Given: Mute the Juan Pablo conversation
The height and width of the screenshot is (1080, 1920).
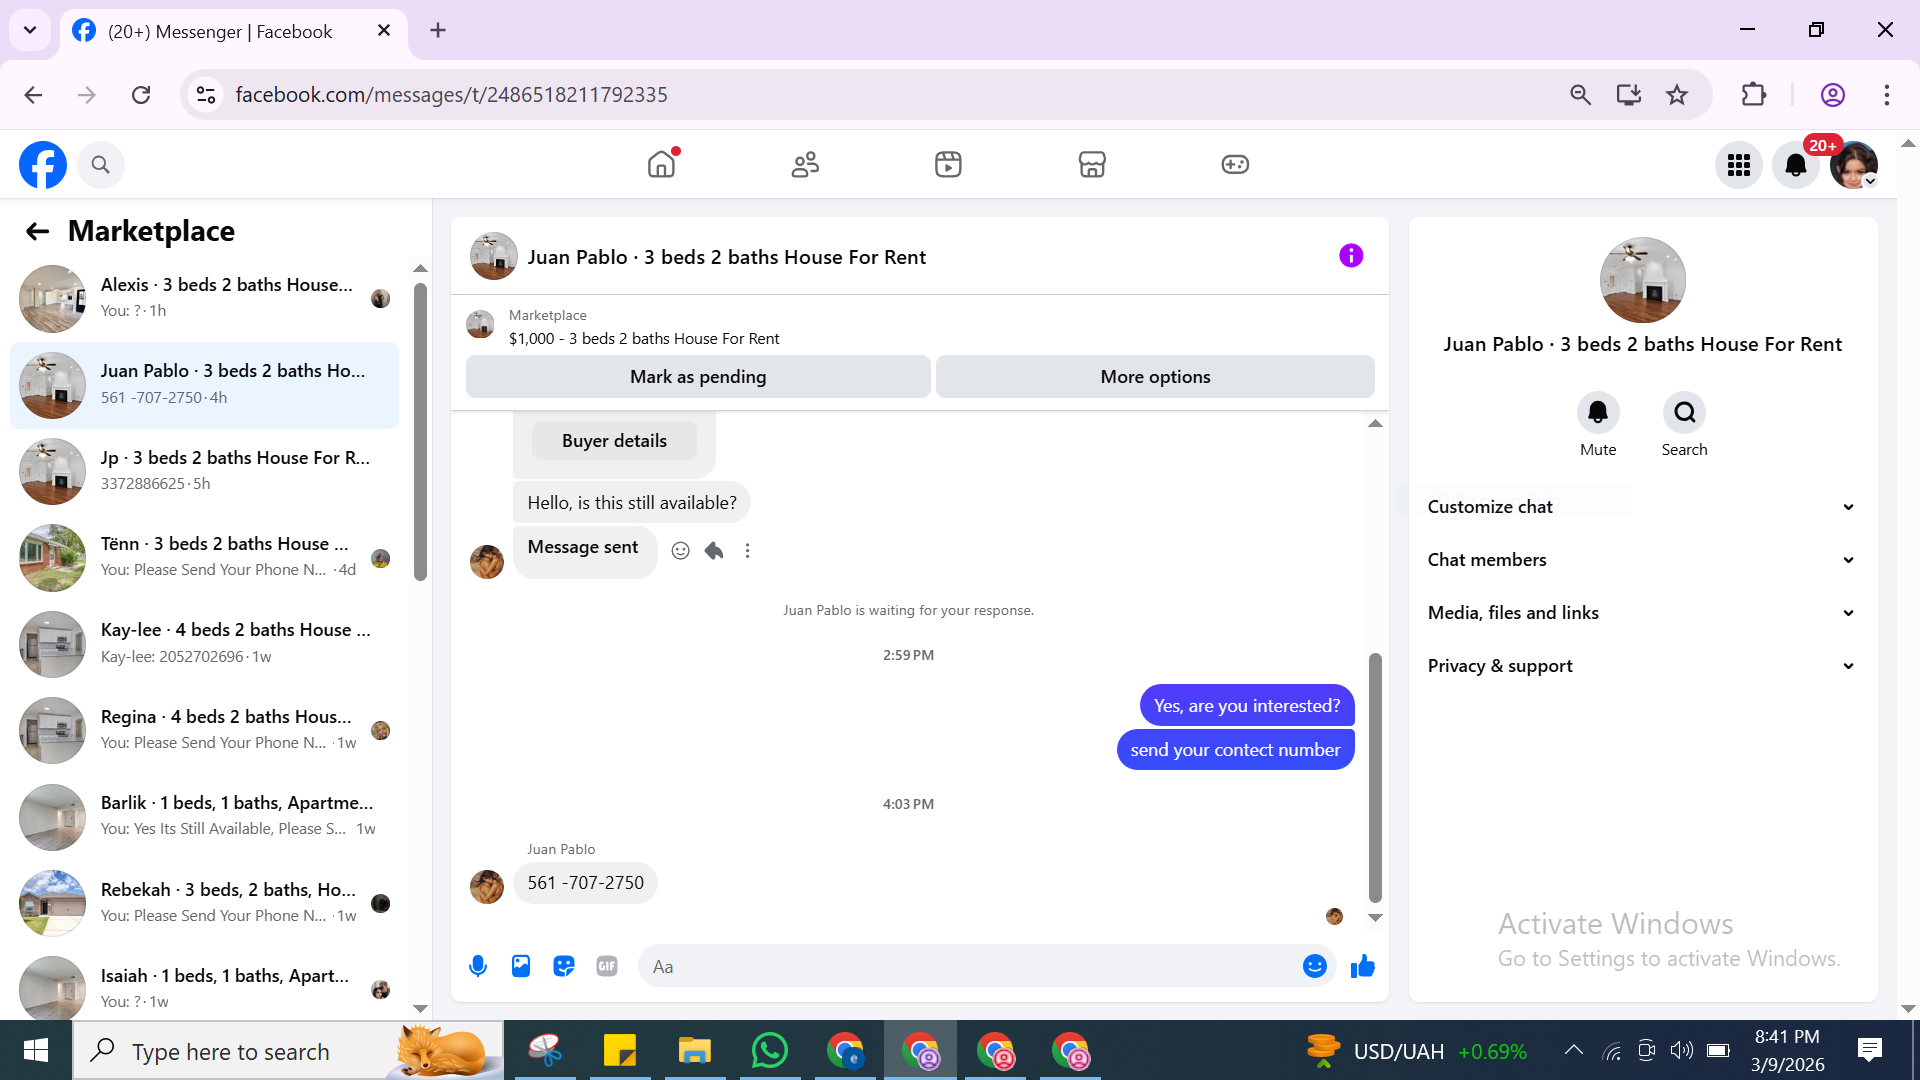Looking at the screenshot, I should click(x=1598, y=413).
